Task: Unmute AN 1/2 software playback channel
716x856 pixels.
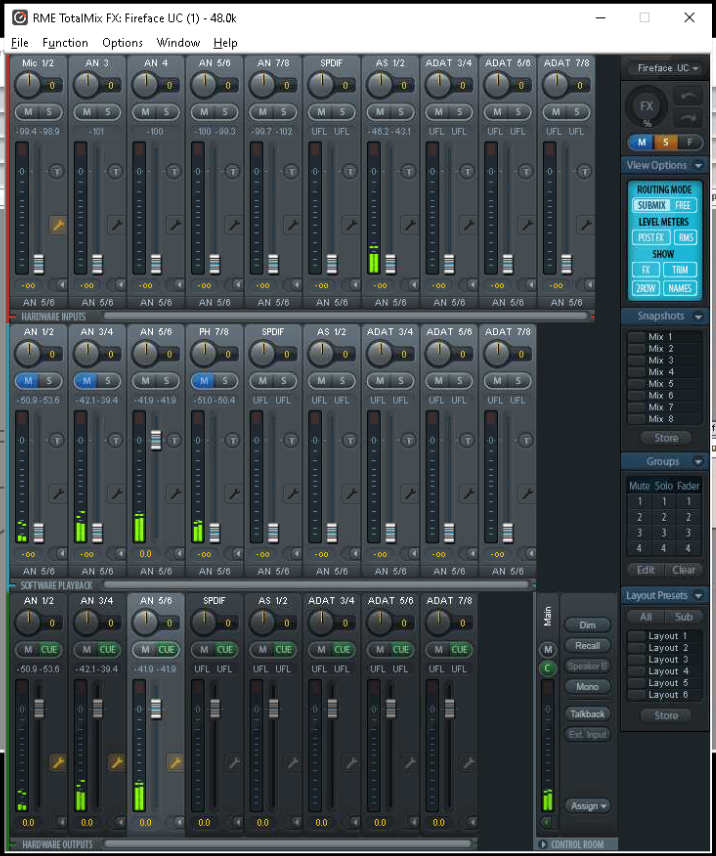Action: (x=28, y=381)
